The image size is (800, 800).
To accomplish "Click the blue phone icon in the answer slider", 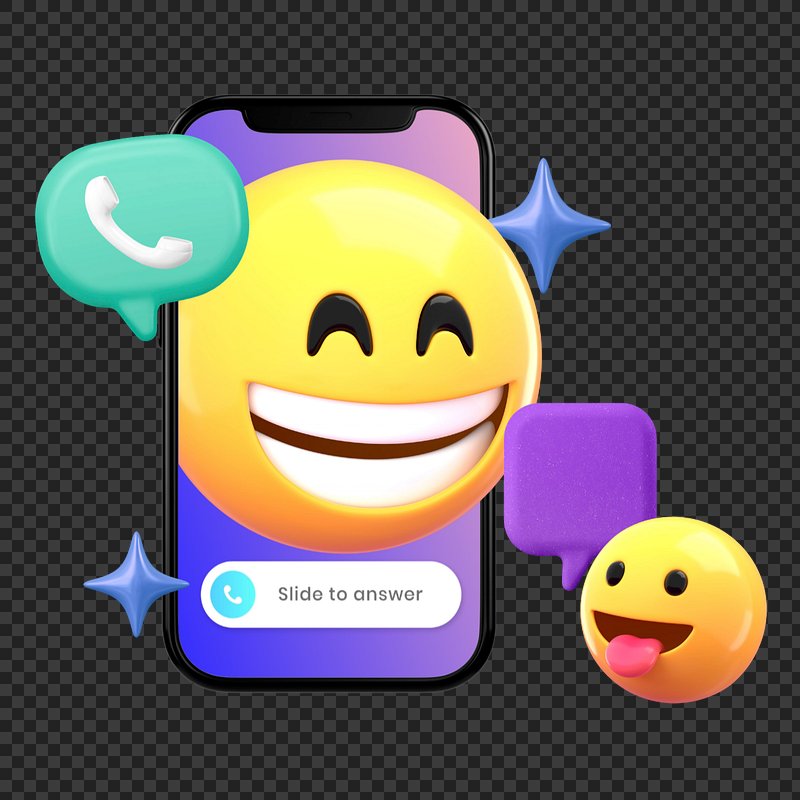I will click(x=233, y=594).
